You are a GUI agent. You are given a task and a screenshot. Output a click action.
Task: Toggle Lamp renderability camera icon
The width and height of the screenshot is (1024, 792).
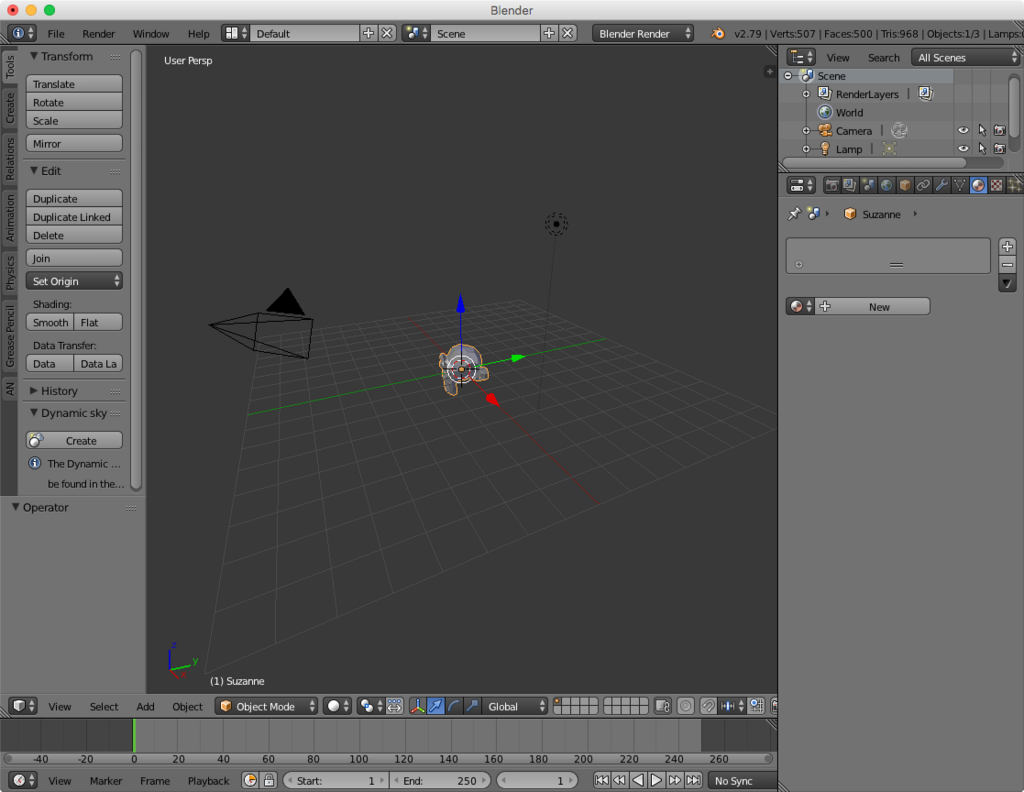[1000, 149]
